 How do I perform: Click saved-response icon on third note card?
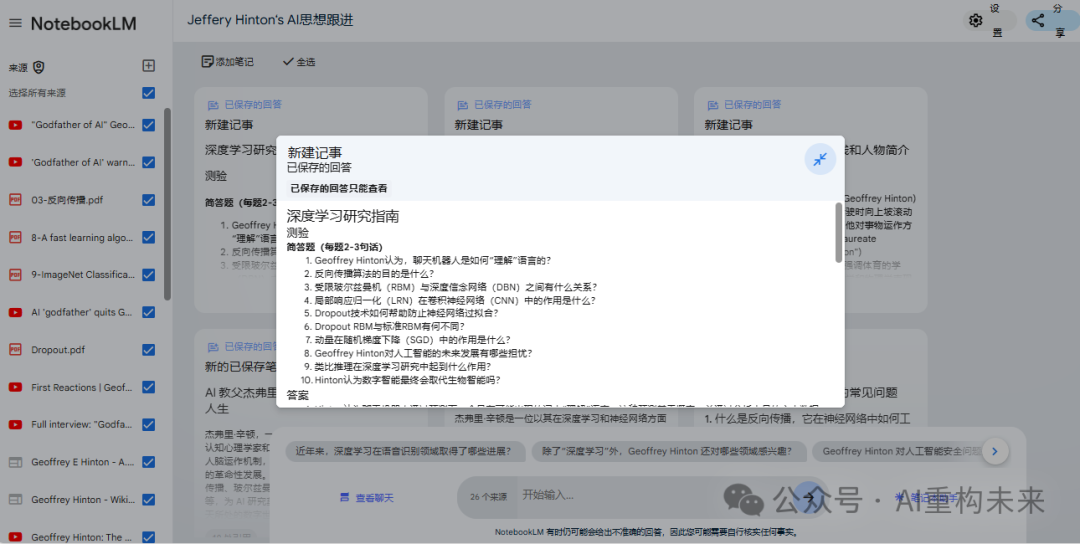click(713, 105)
